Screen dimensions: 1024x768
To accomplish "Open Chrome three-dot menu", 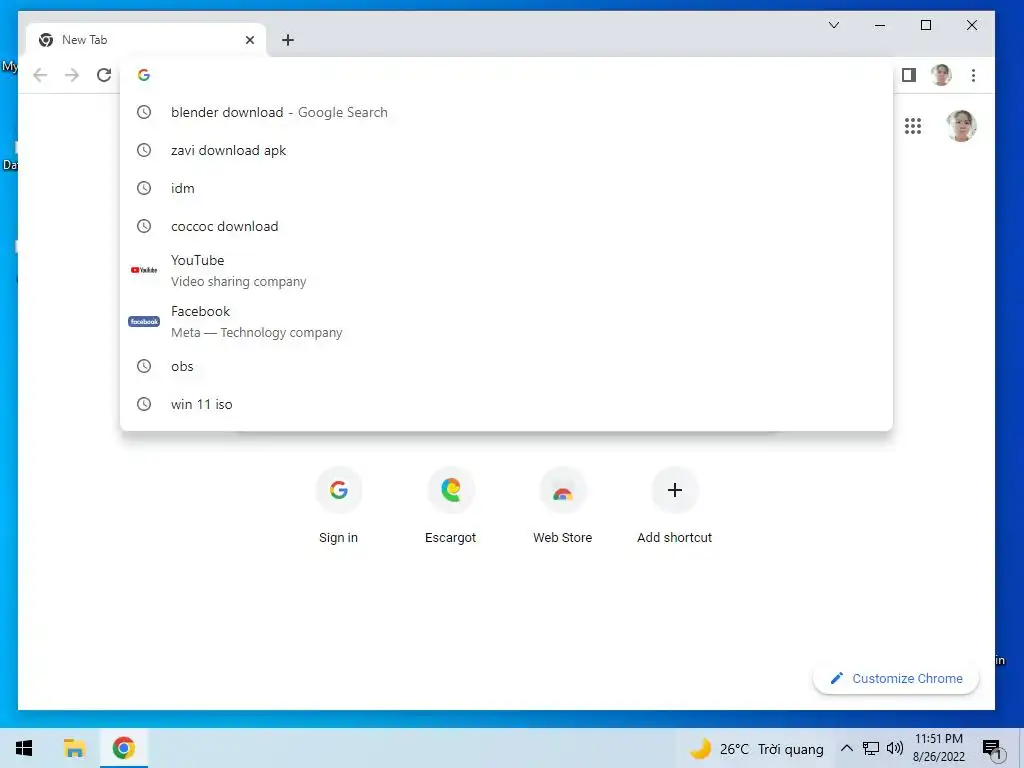I will [973, 75].
